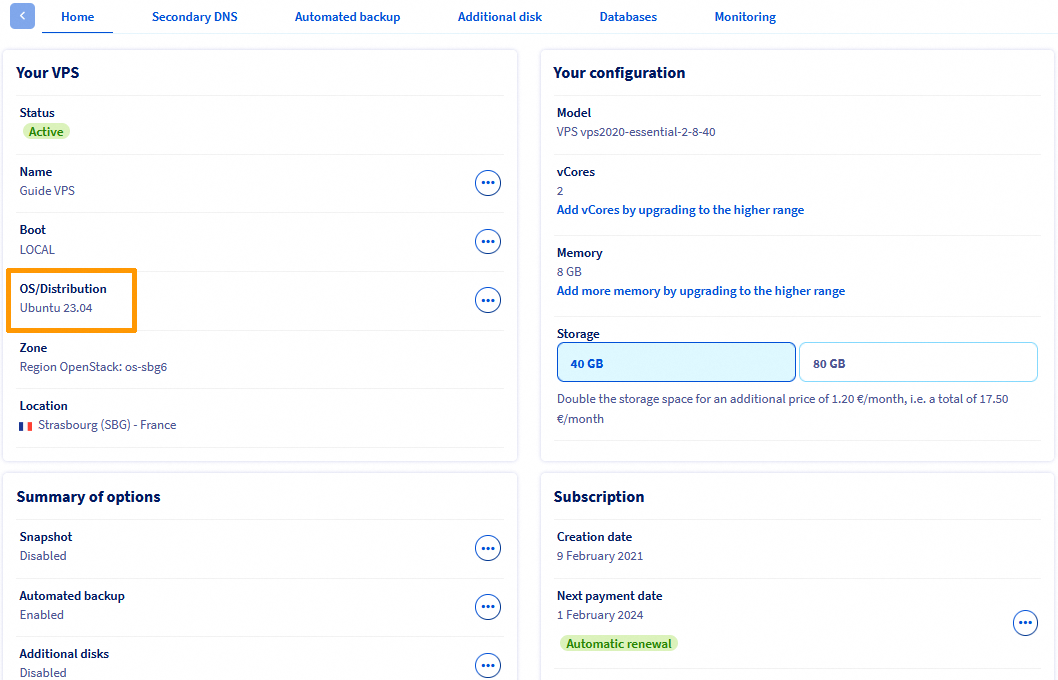Screen dimensions: 1058x680
Task: Open the Snapshot actions menu
Action: click(x=488, y=548)
